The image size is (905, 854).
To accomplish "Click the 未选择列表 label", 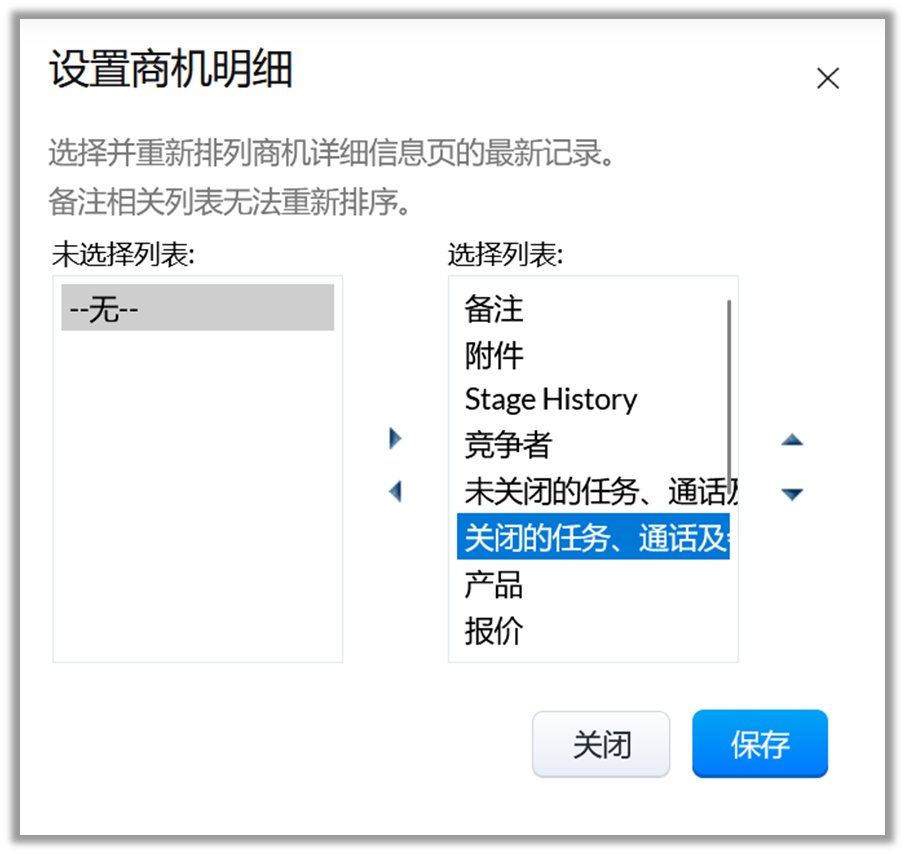I will point(123,255).
